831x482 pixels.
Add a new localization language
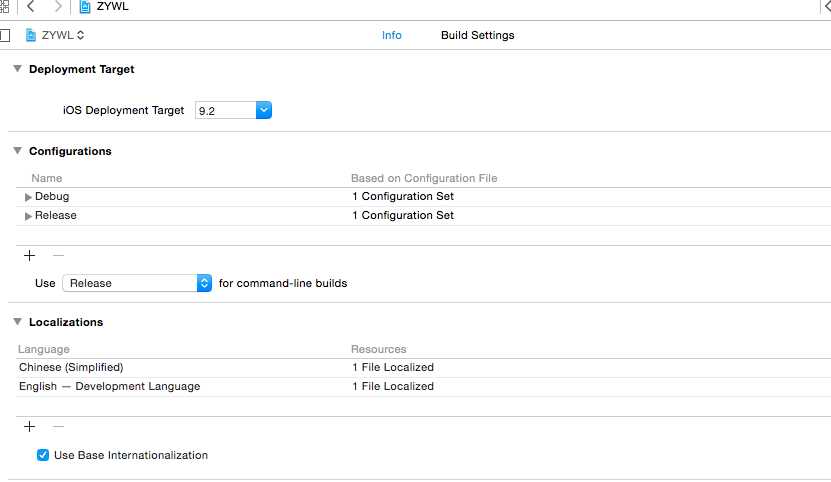29,426
